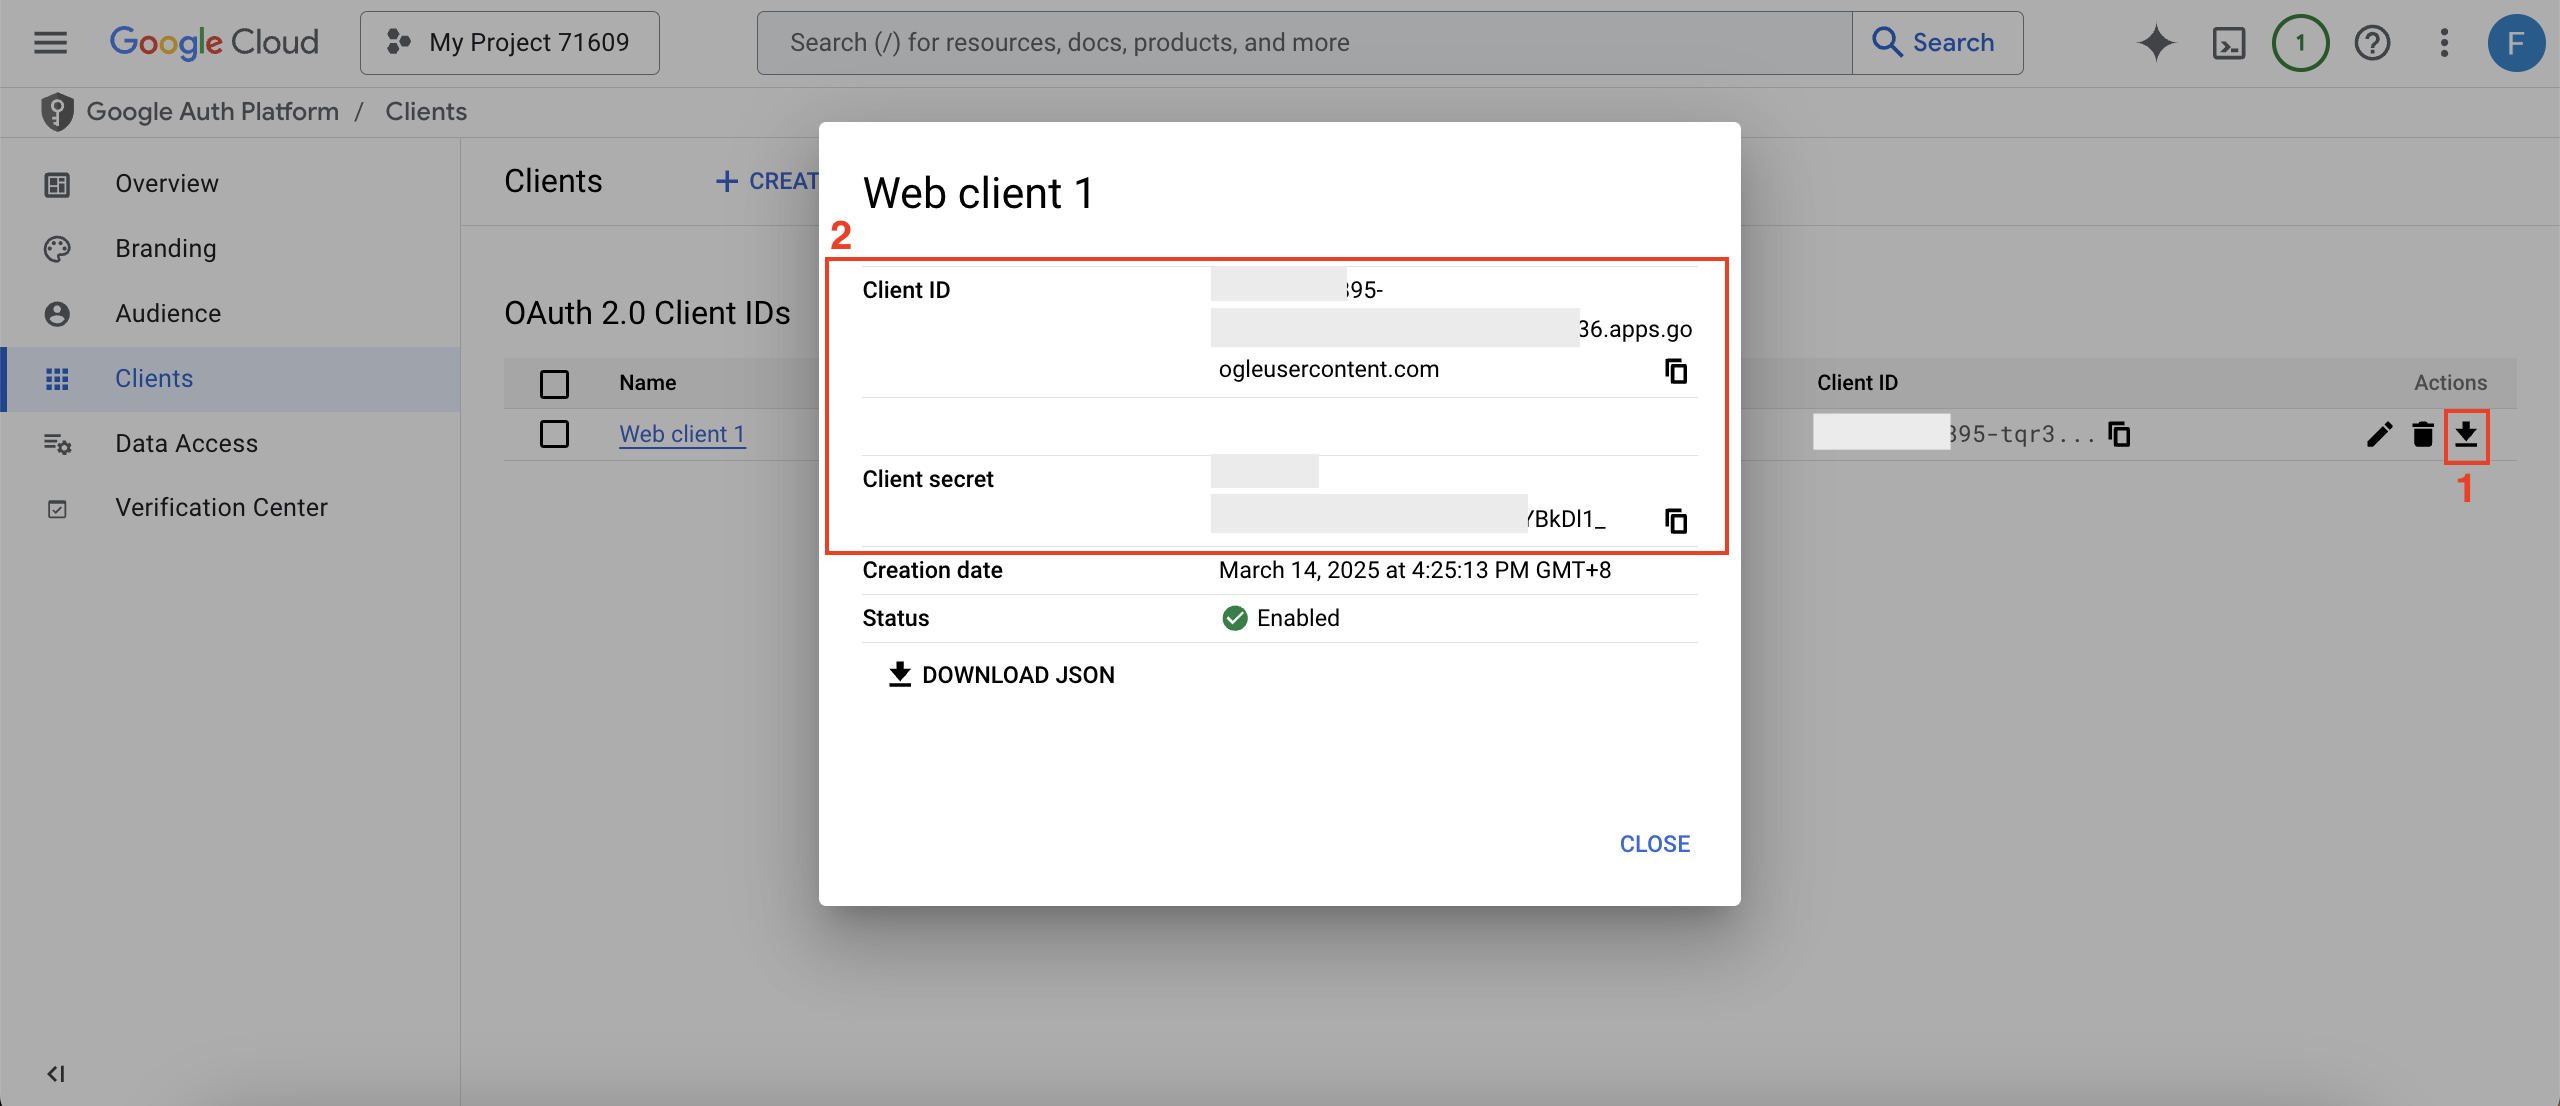
Task: Click the Search button
Action: coord(1937,42)
